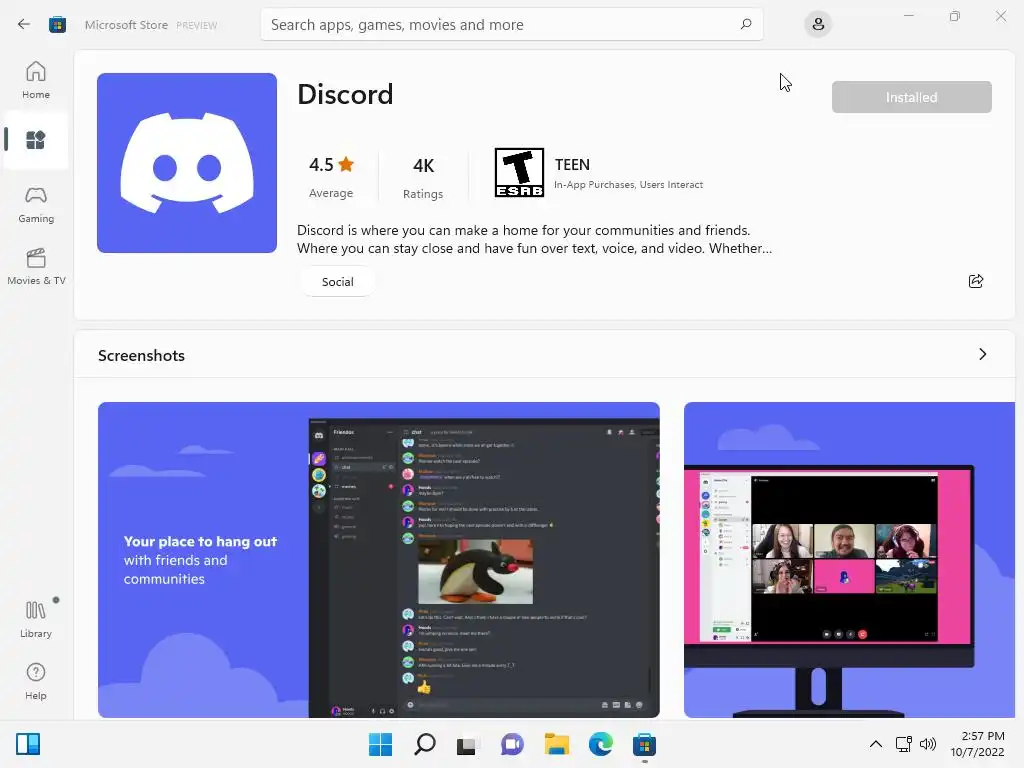Image resolution: width=1024 pixels, height=768 pixels.
Task: Open the Widgets taskbar icon
Action: [x=28, y=744]
